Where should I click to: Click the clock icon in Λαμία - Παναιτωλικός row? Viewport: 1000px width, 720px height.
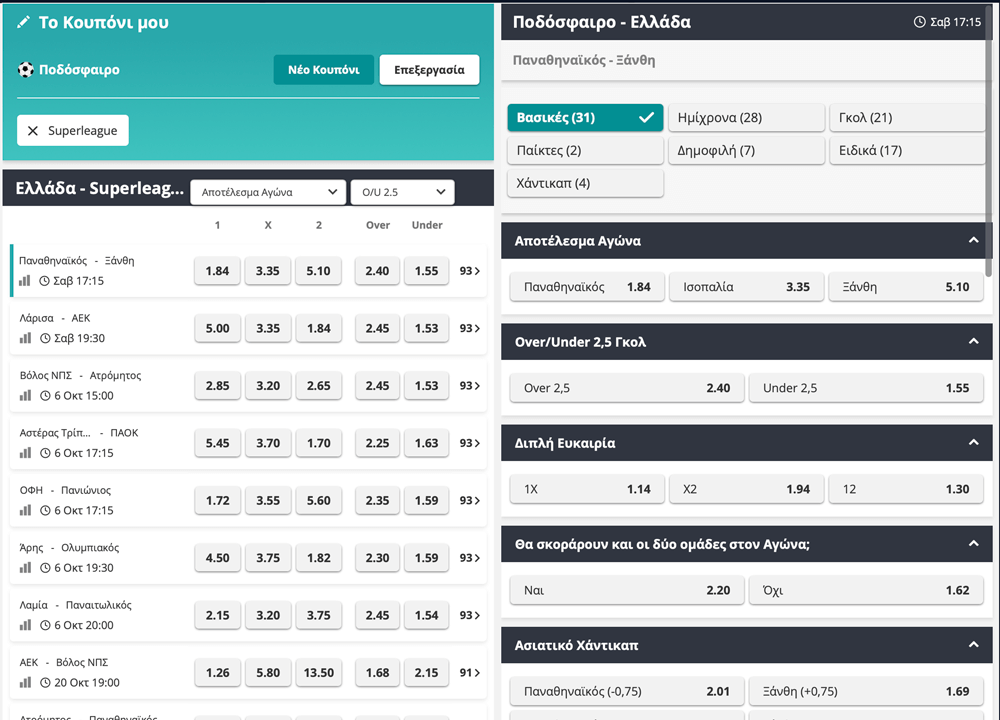pyautogui.click(x=45, y=625)
